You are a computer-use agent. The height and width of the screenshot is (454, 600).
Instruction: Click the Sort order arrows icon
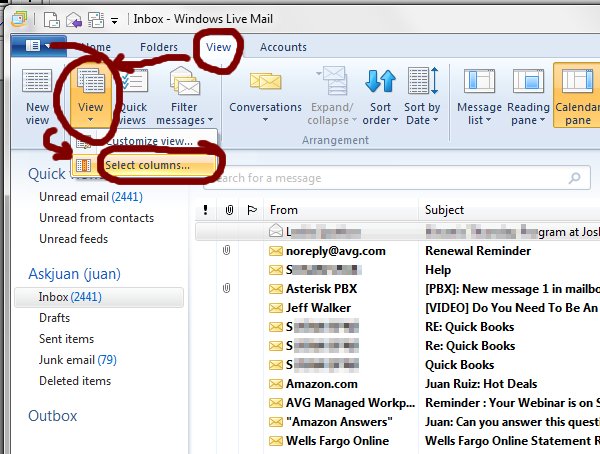(x=380, y=81)
